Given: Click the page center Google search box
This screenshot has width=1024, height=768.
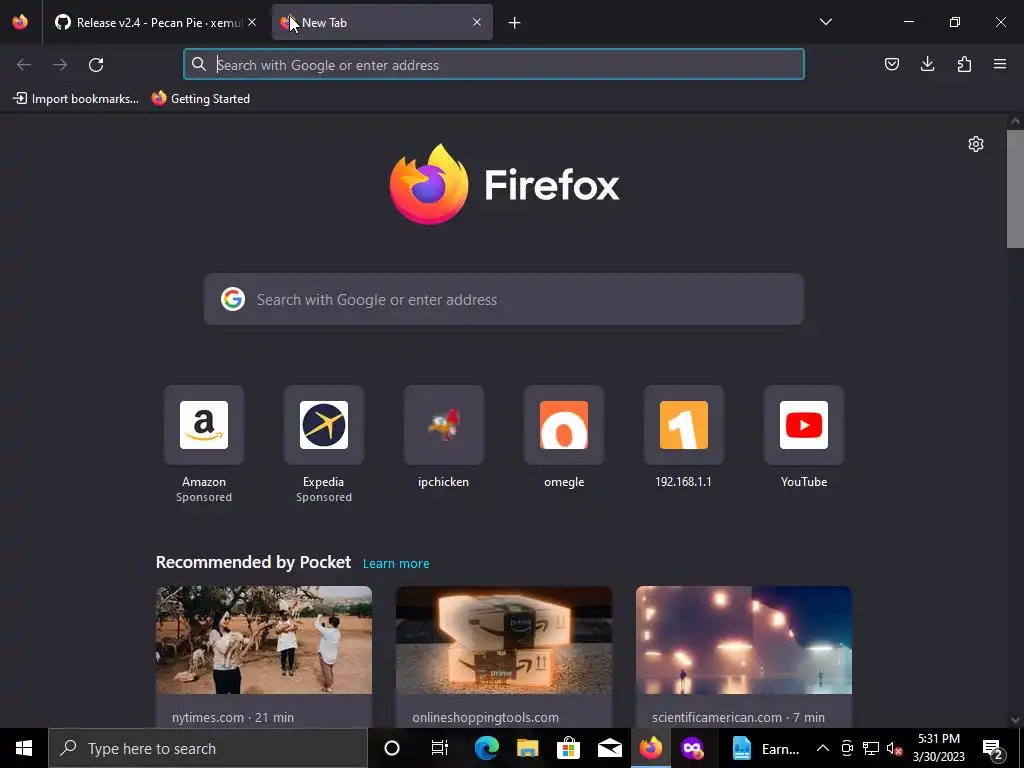Looking at the screenshot, I should 504,299.
